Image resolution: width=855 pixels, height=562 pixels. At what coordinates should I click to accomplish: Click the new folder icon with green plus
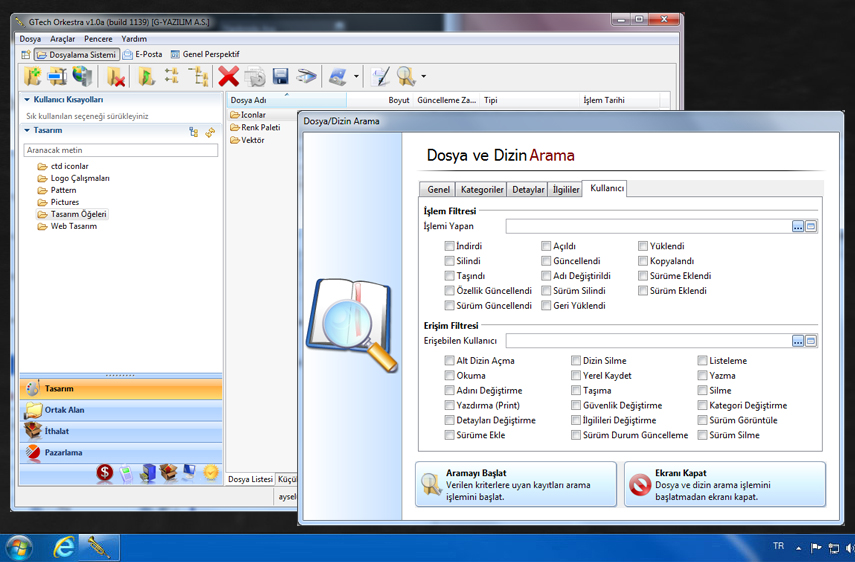(x=32, y=76)
